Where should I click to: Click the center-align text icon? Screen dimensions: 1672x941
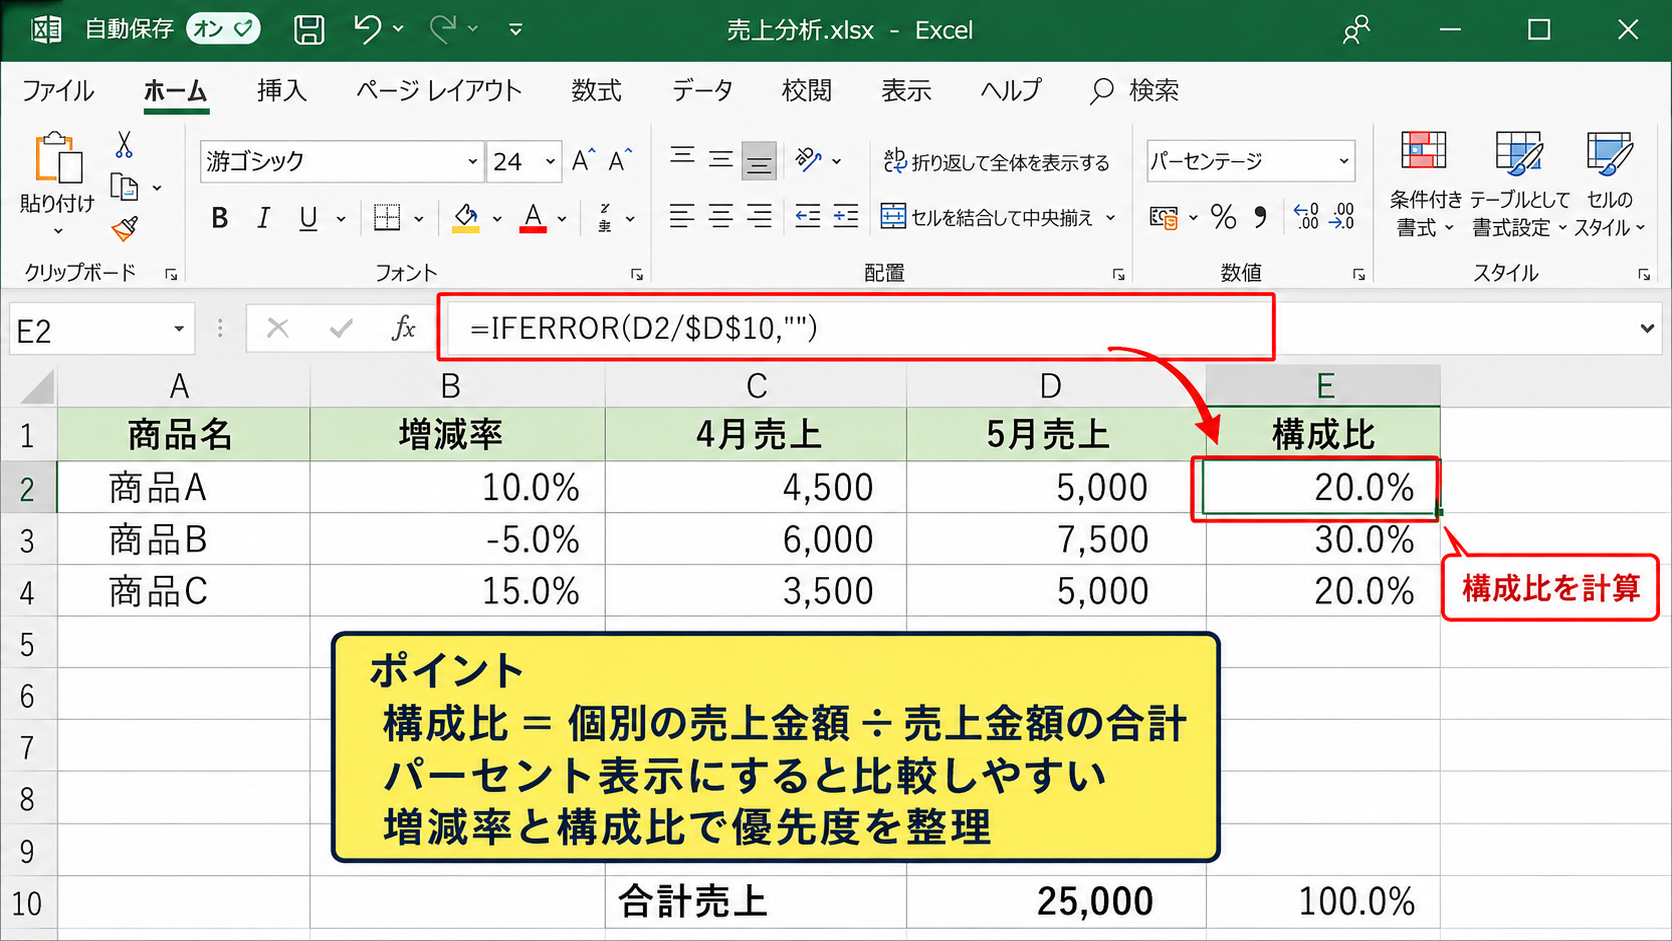pyautogui.click(x=721, y=216)
